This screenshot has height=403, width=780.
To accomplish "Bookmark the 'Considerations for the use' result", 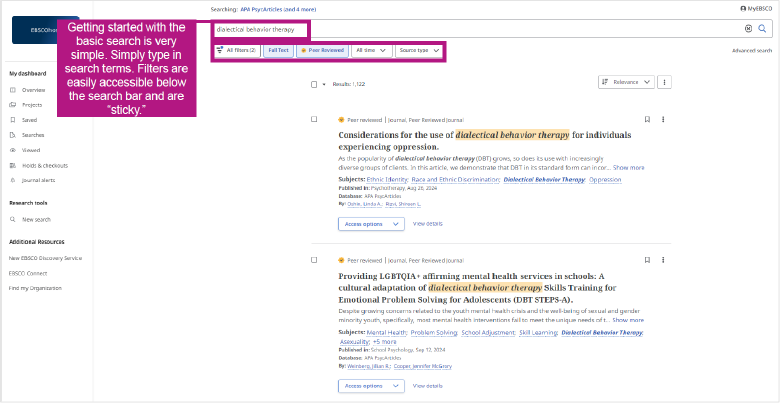I will pos(647,119).
